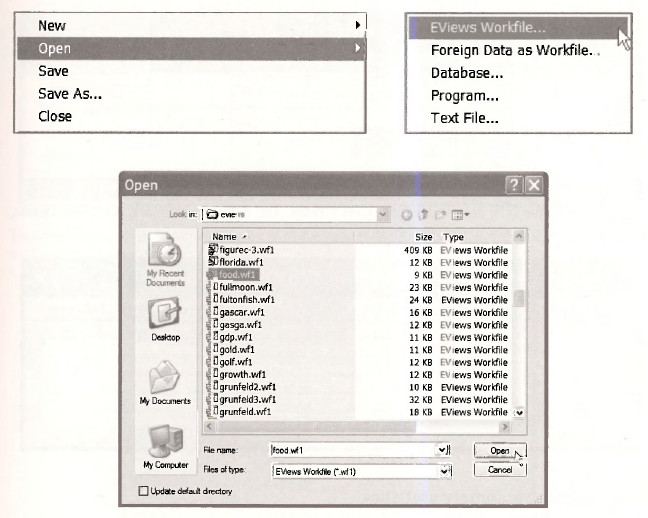Image resolution: width=648 pixels, height=518 pixels.
Task: Select gasga.wf1 file
Action: (240, 325)
